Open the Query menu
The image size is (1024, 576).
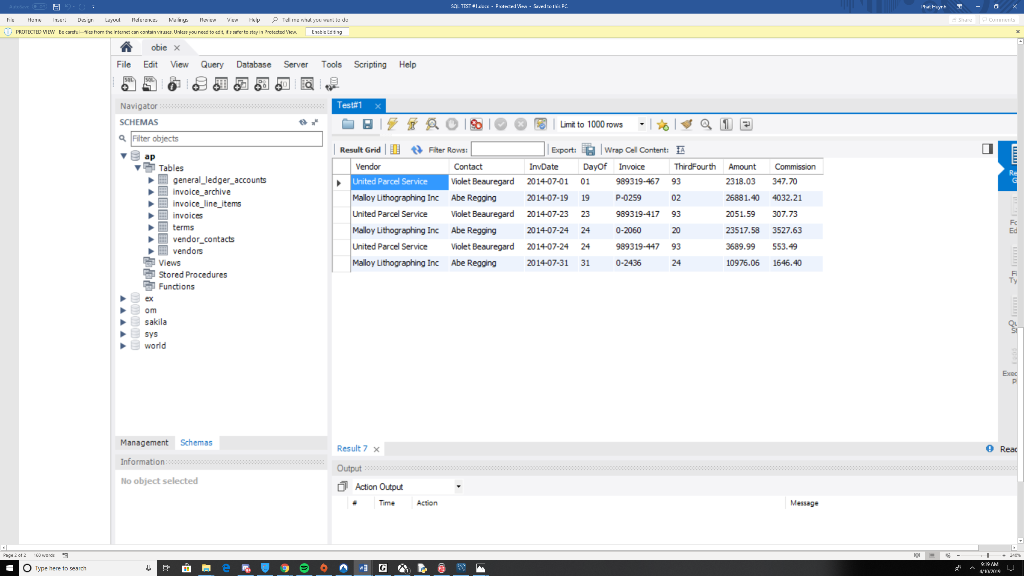tap(212, 64)
